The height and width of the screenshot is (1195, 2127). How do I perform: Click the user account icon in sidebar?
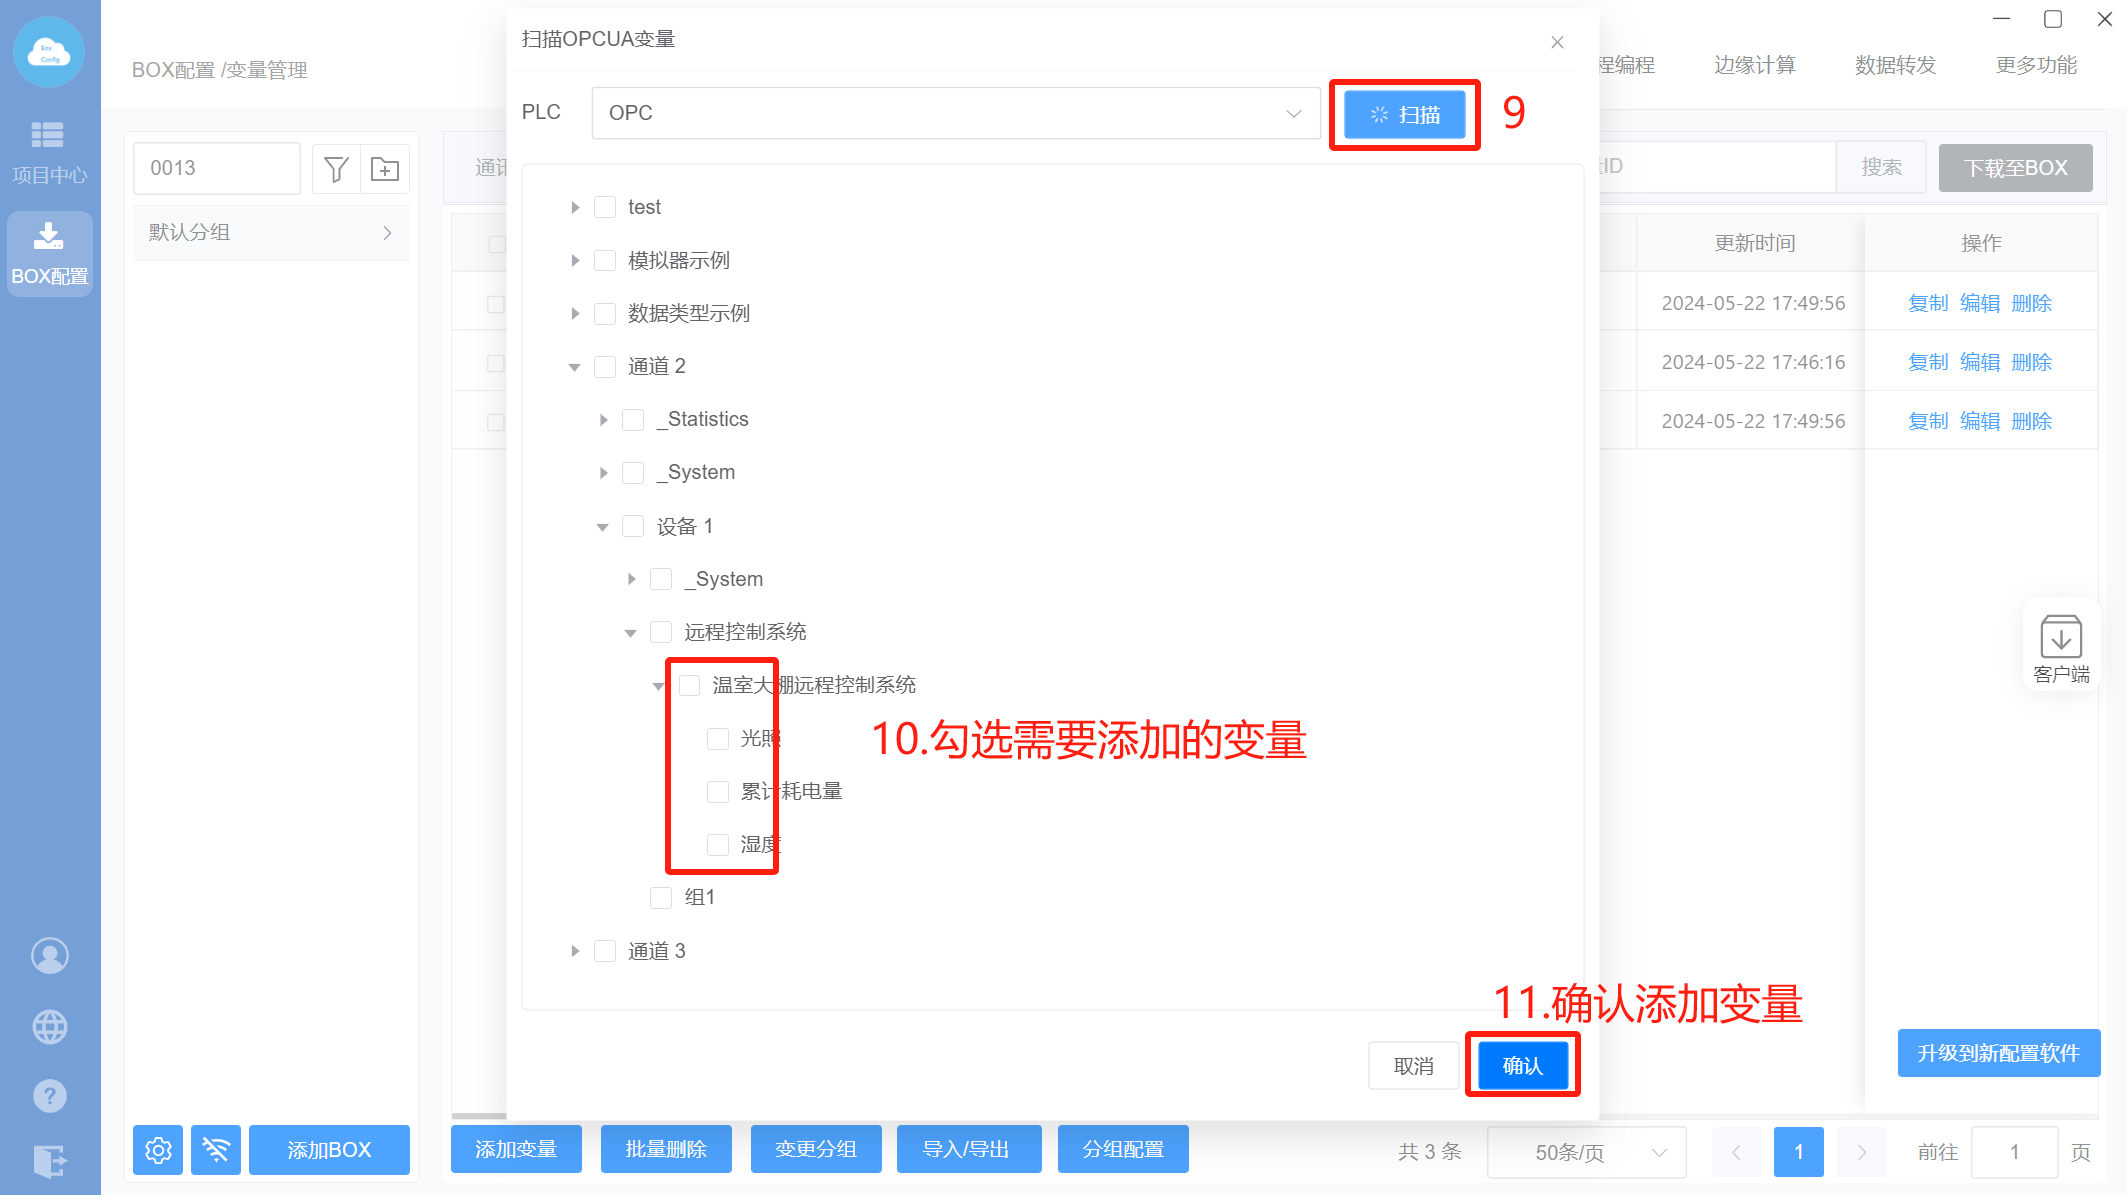[50, 956]
